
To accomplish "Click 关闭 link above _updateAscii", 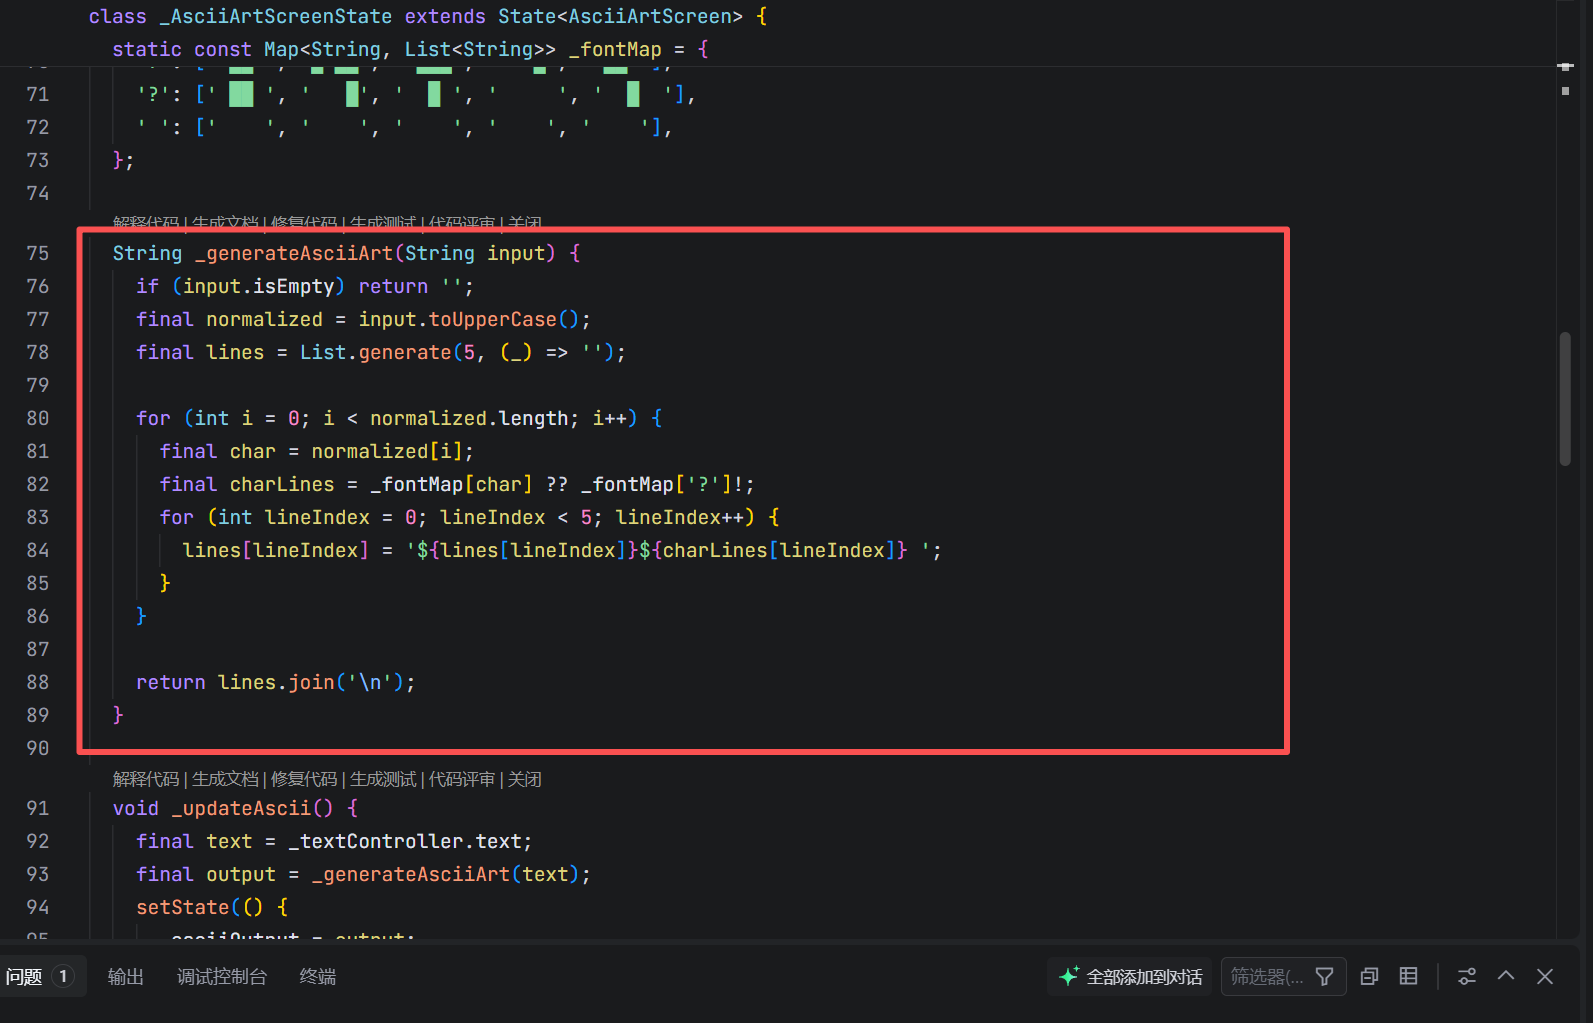I will [x=525, y=779].
